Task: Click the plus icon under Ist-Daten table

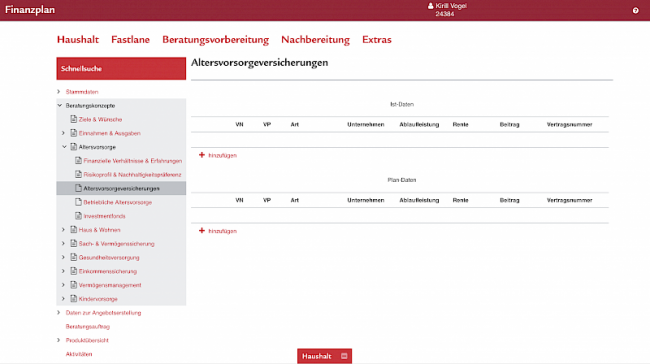Action: [202, 155]
